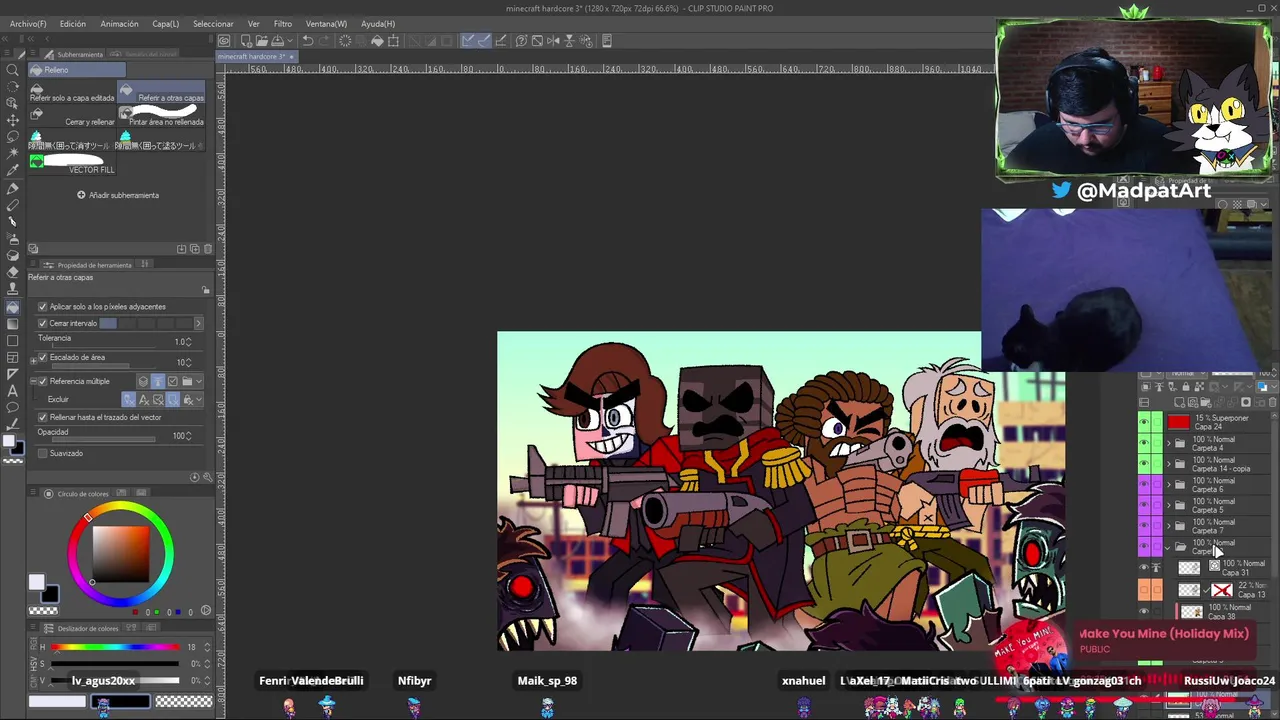Open the 'Referencia múltiple' dropdown arrow

point(199,381)
